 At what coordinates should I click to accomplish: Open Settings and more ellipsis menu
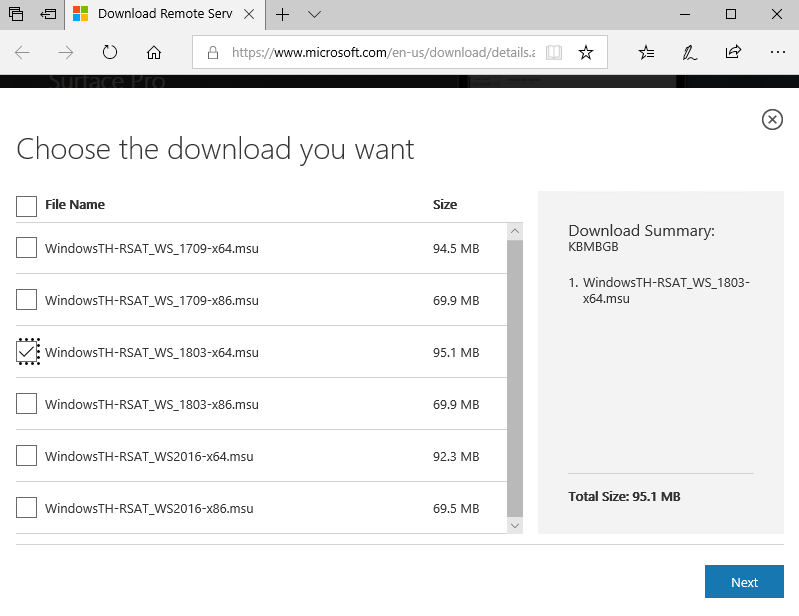point(777,52)
